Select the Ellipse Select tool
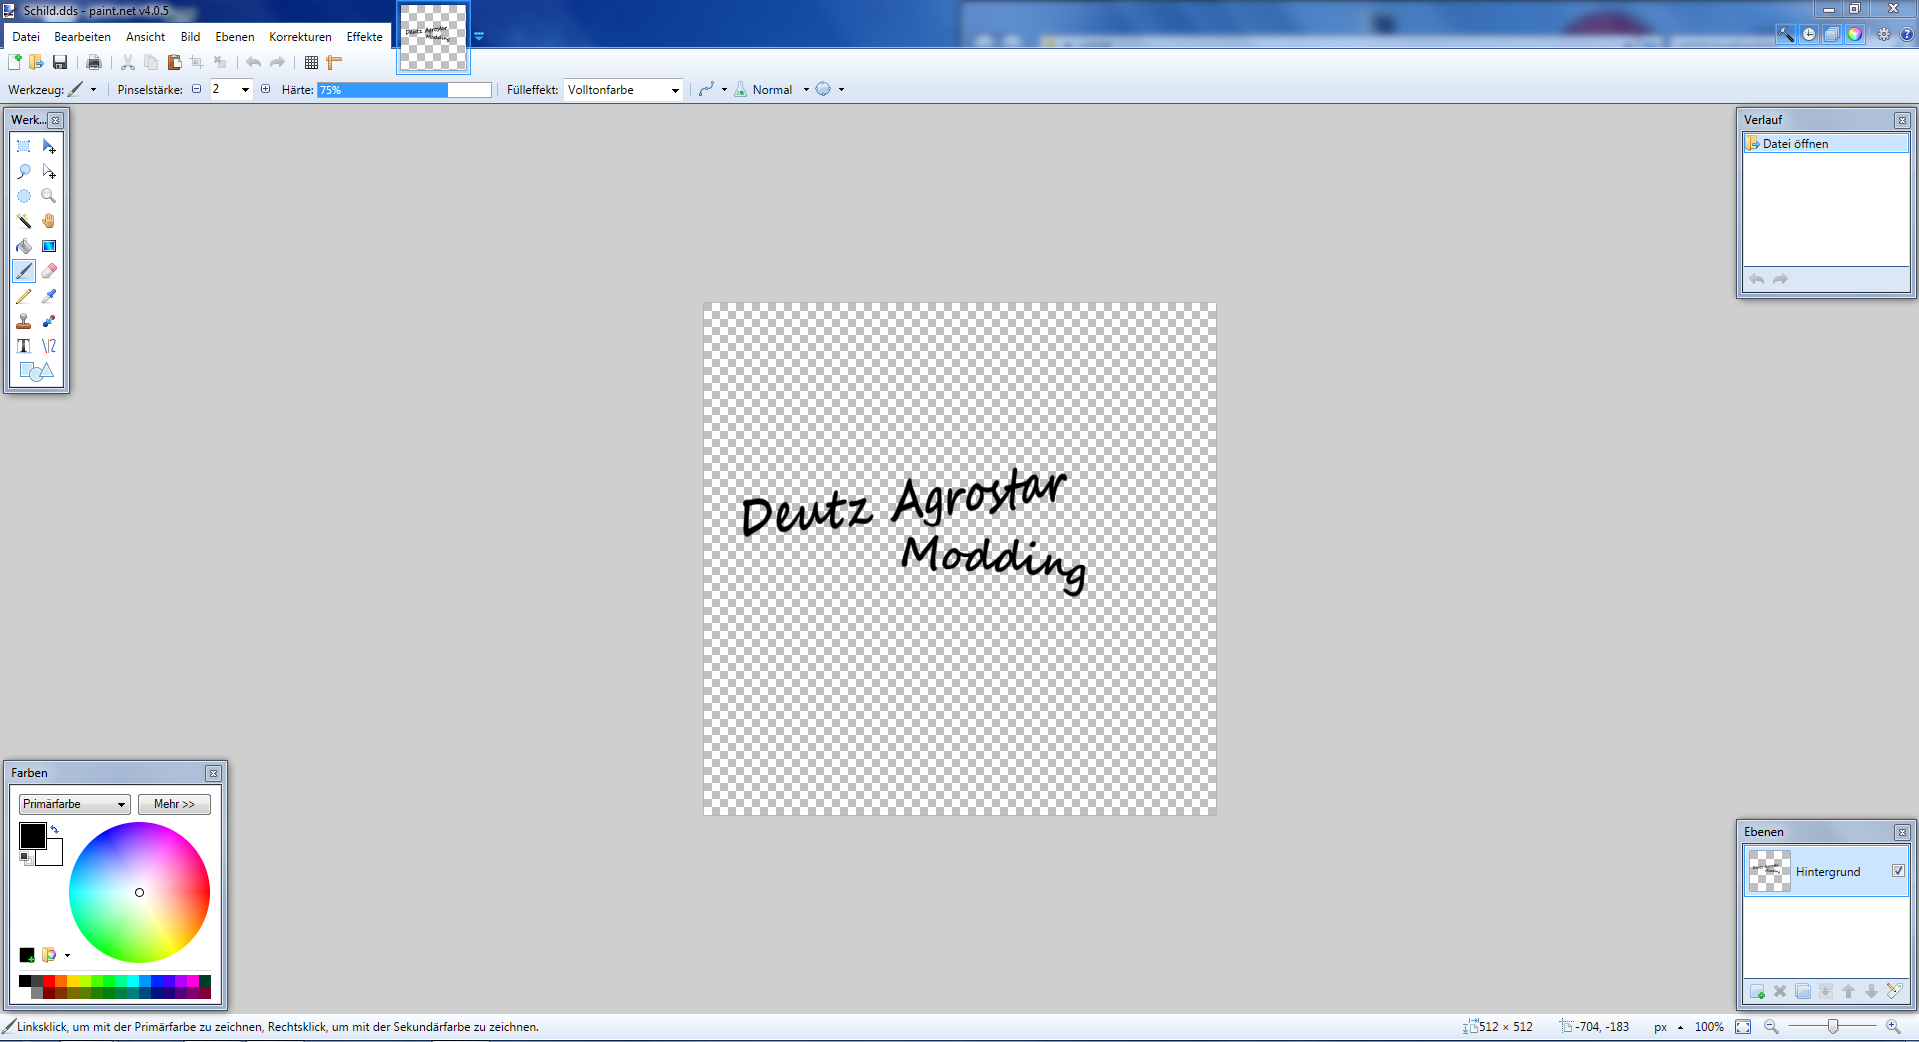 point(24,196)
